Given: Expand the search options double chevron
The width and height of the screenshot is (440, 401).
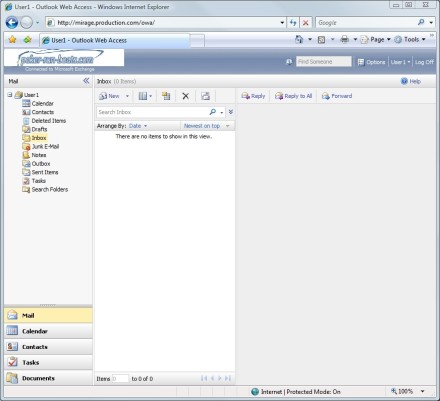Looking at the screenshot, I should coord(231,112).
